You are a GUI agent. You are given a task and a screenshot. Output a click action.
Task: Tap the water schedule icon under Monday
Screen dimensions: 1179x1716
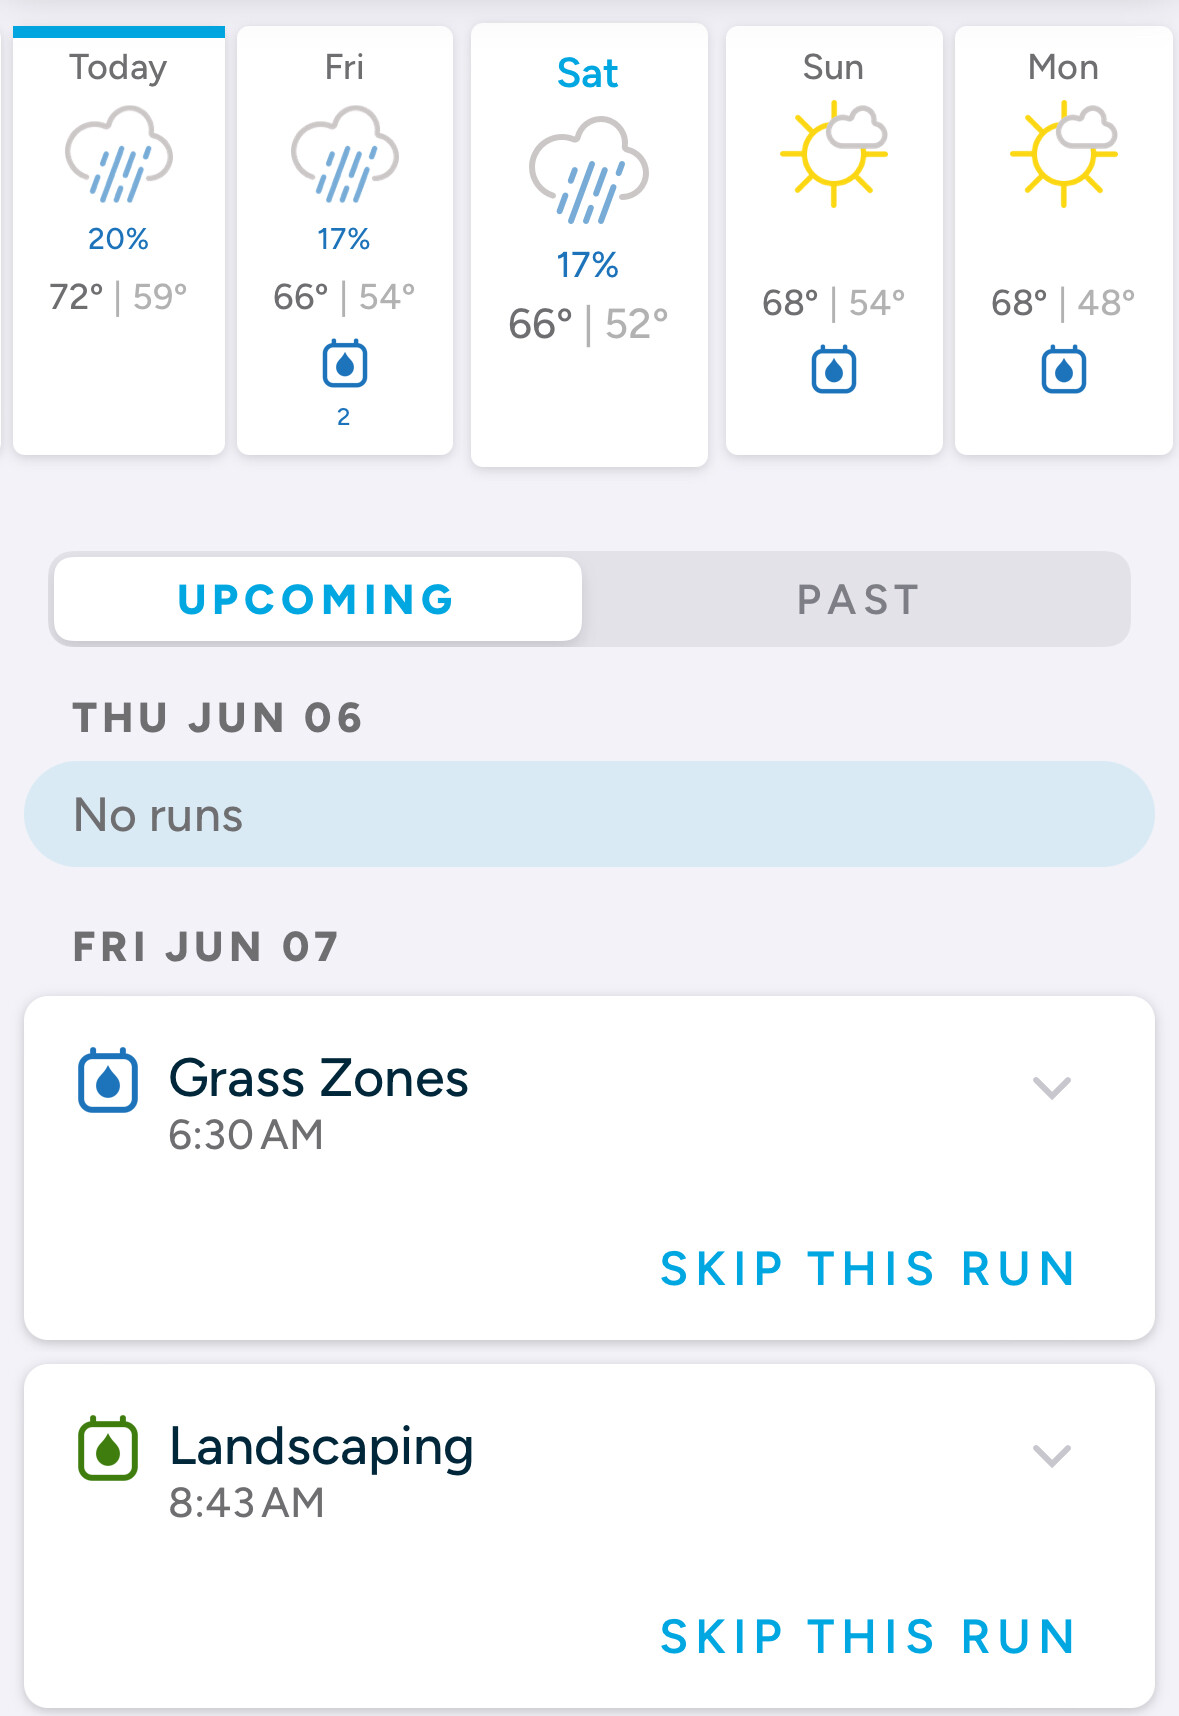tap(1064, 370)
